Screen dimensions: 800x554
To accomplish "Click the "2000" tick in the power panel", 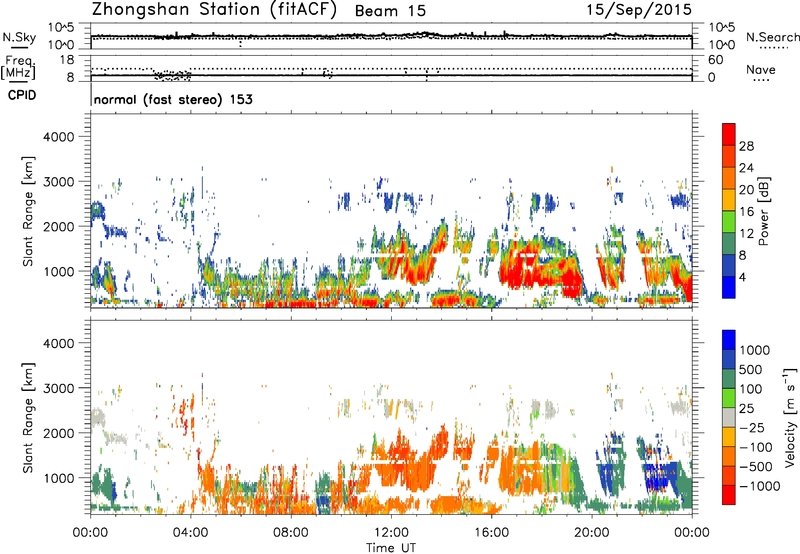I will tap(58, 226).
